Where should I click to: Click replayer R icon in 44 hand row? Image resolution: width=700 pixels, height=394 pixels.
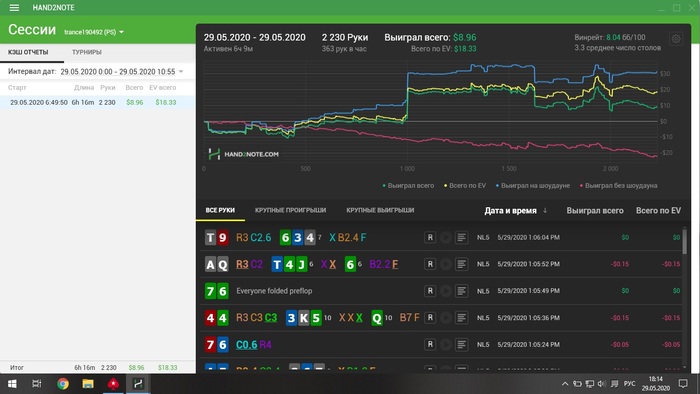click(430, 318)
